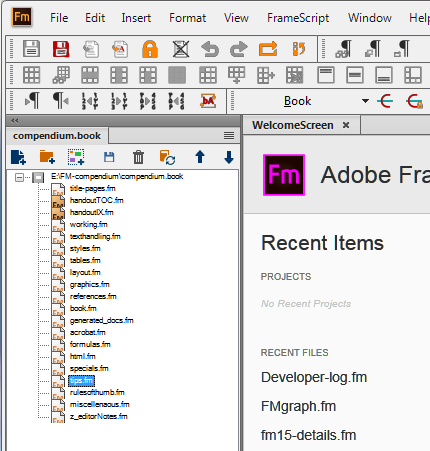Open the Format menu
430x451 pixels.
[187, 18]
